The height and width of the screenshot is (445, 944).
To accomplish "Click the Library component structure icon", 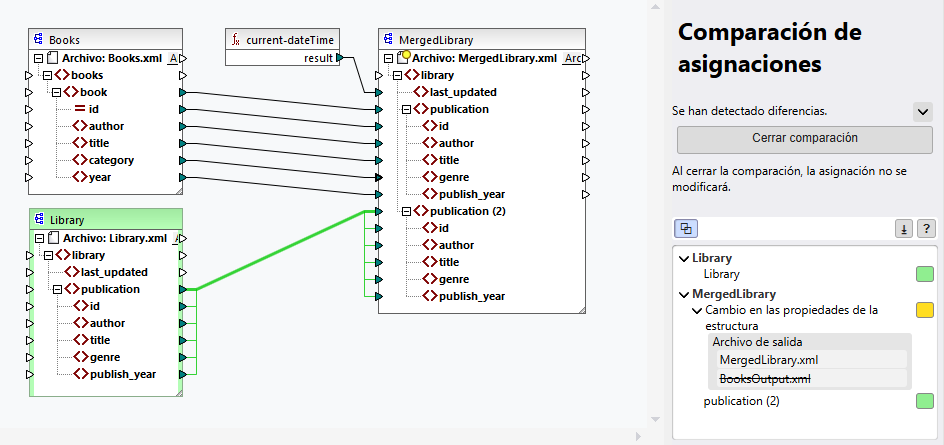I will [x=40, y=220].
